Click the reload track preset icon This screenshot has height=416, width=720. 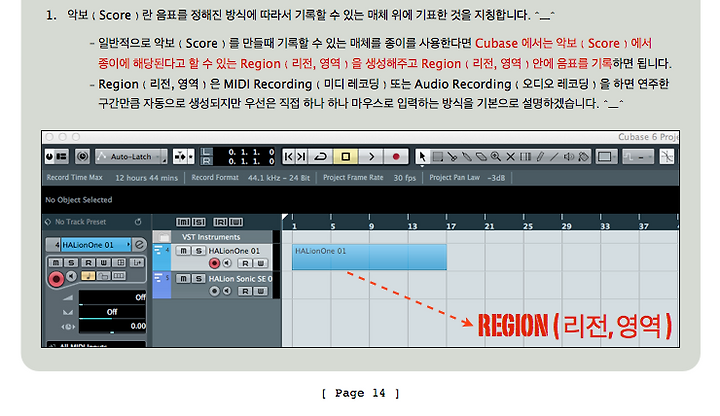tap(138, 222)
